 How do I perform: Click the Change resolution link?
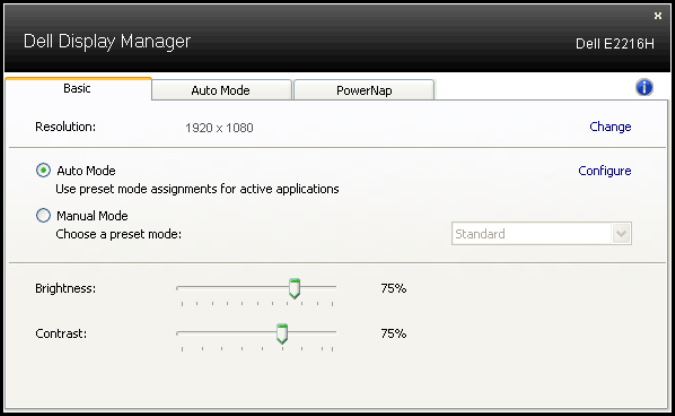coord(610,127)
